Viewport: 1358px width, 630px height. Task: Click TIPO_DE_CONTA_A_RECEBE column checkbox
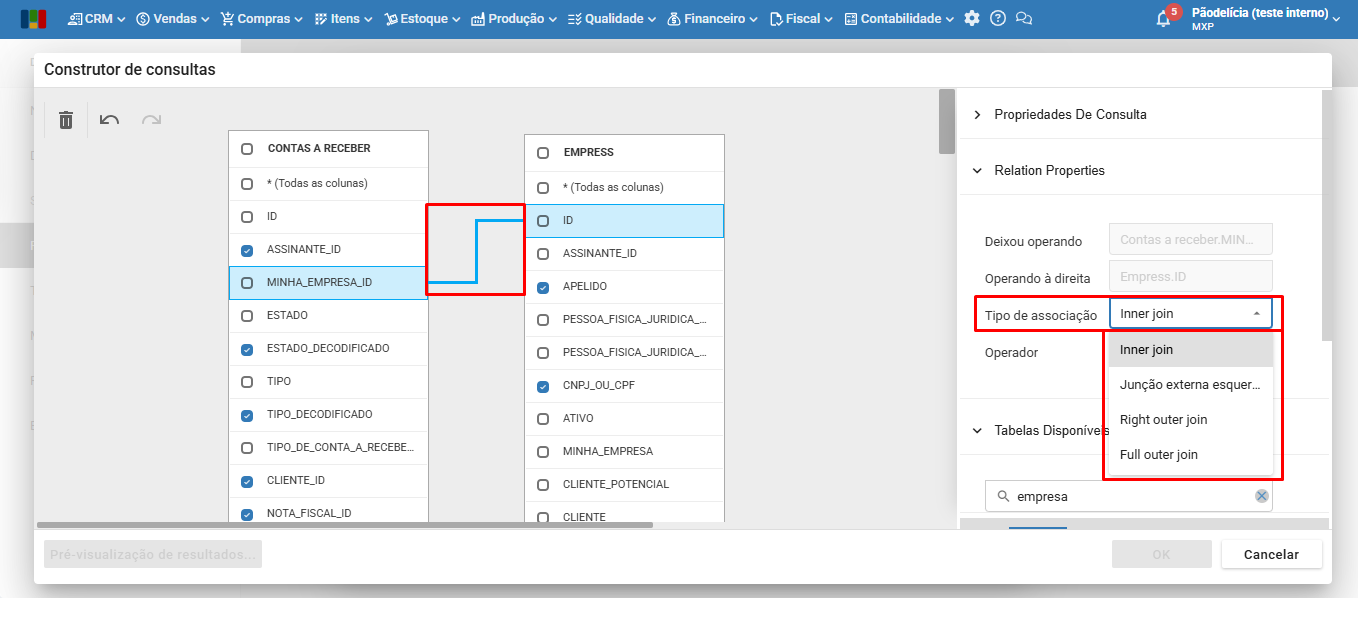[x=247, y=448]
